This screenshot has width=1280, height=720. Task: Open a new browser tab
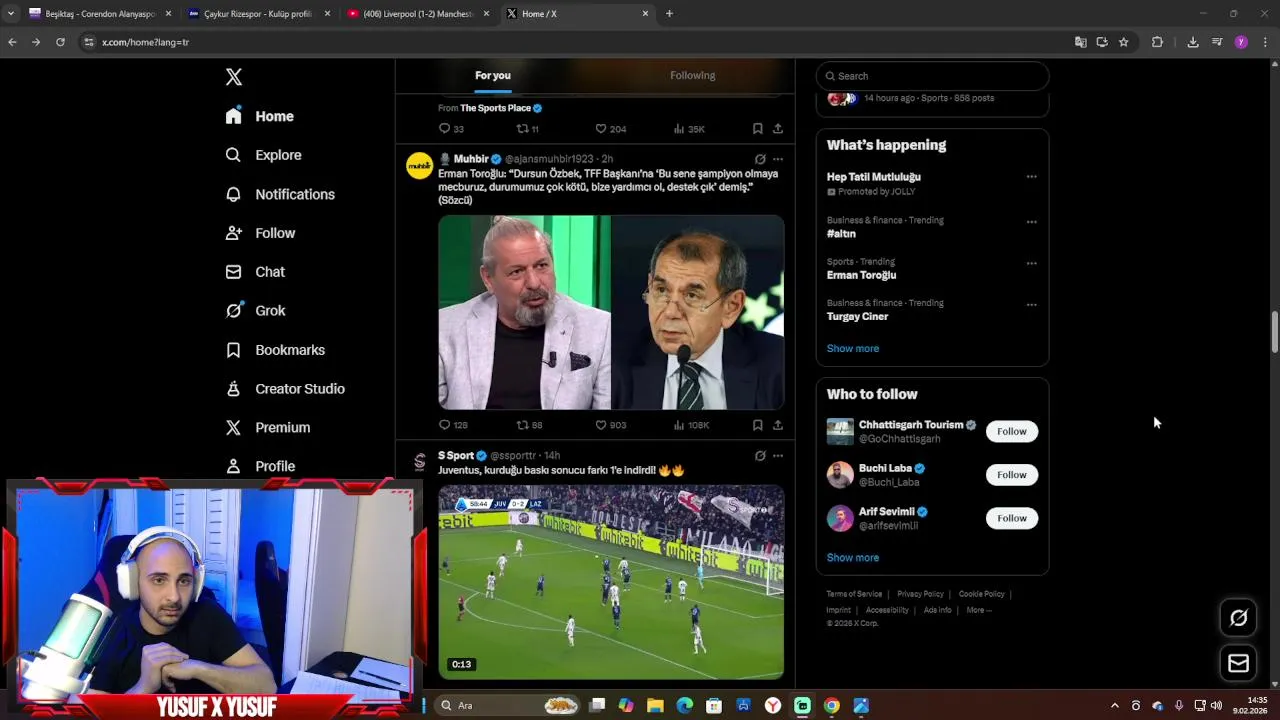pos(669,14)
